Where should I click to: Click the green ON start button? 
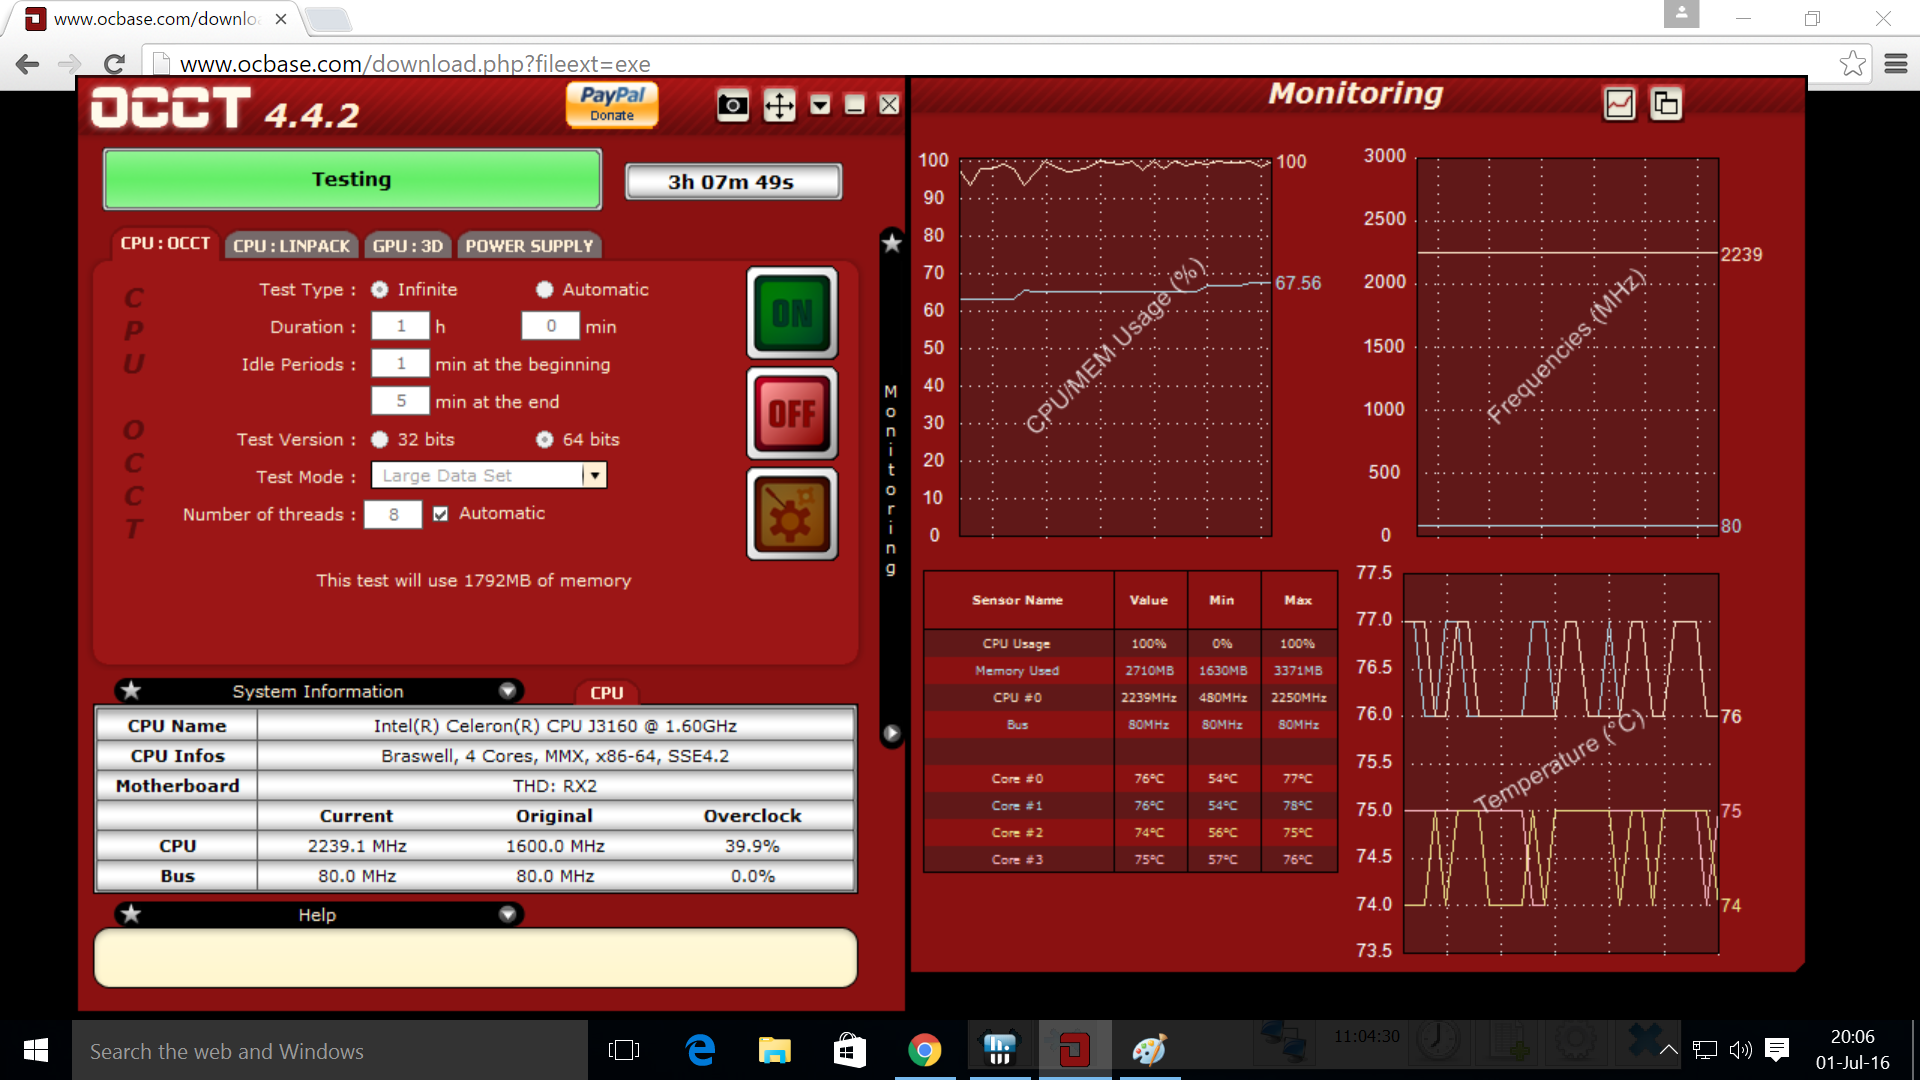click(x=792, y=313)
